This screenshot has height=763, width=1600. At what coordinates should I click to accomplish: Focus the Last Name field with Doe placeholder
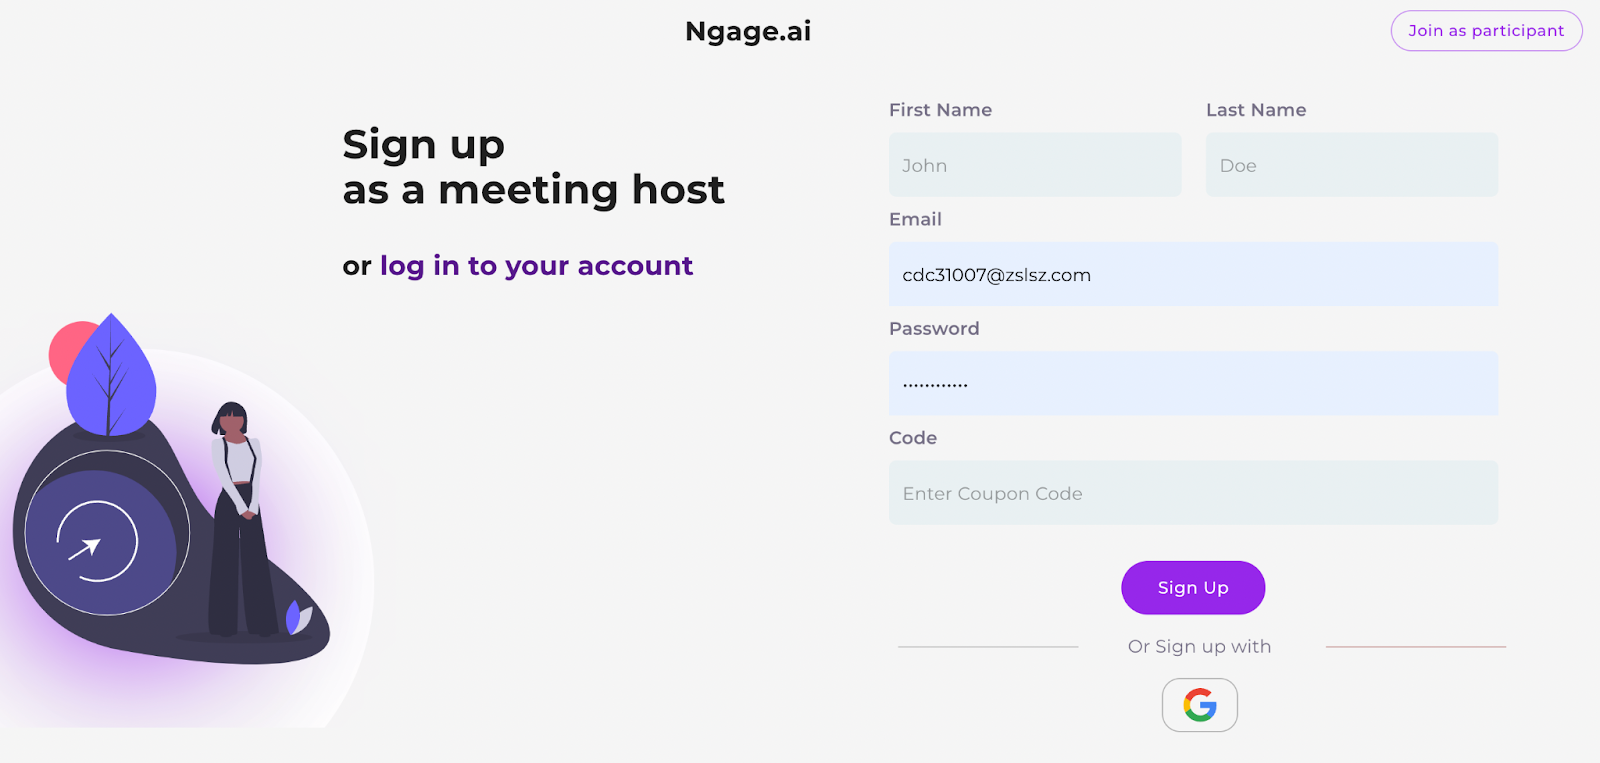tap(1352, 165)
